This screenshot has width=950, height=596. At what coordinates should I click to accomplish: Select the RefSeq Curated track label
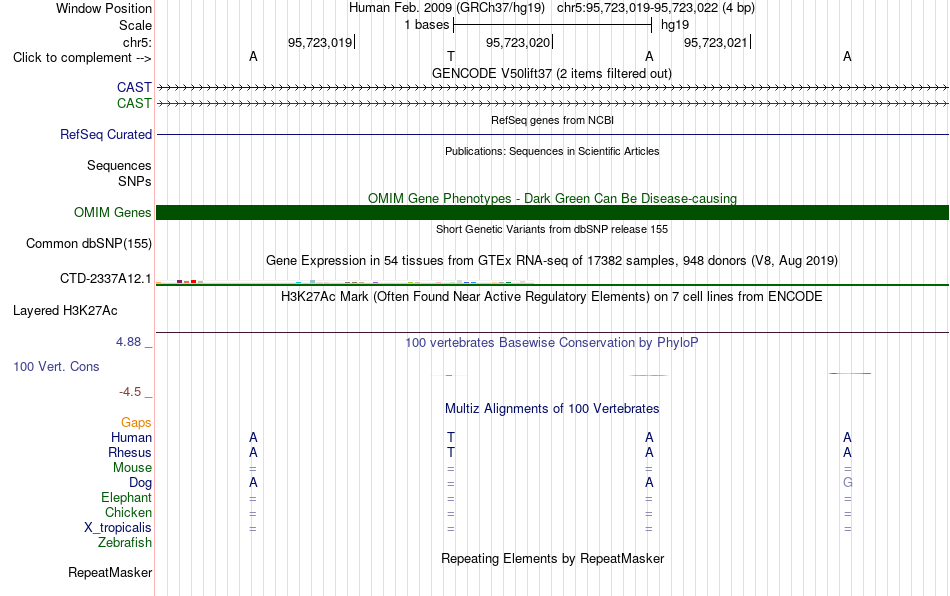click(106, 134)
